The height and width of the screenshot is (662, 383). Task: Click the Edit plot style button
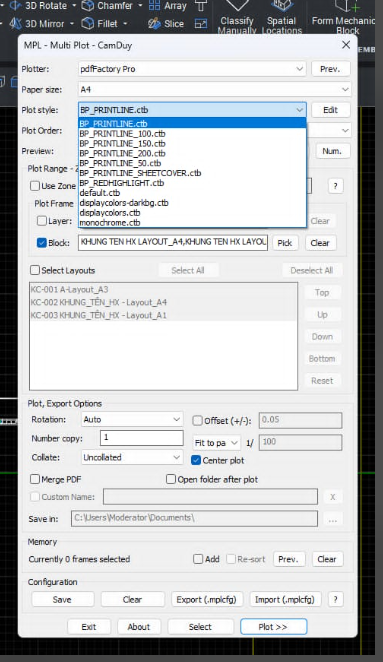(x=331, y=110)
